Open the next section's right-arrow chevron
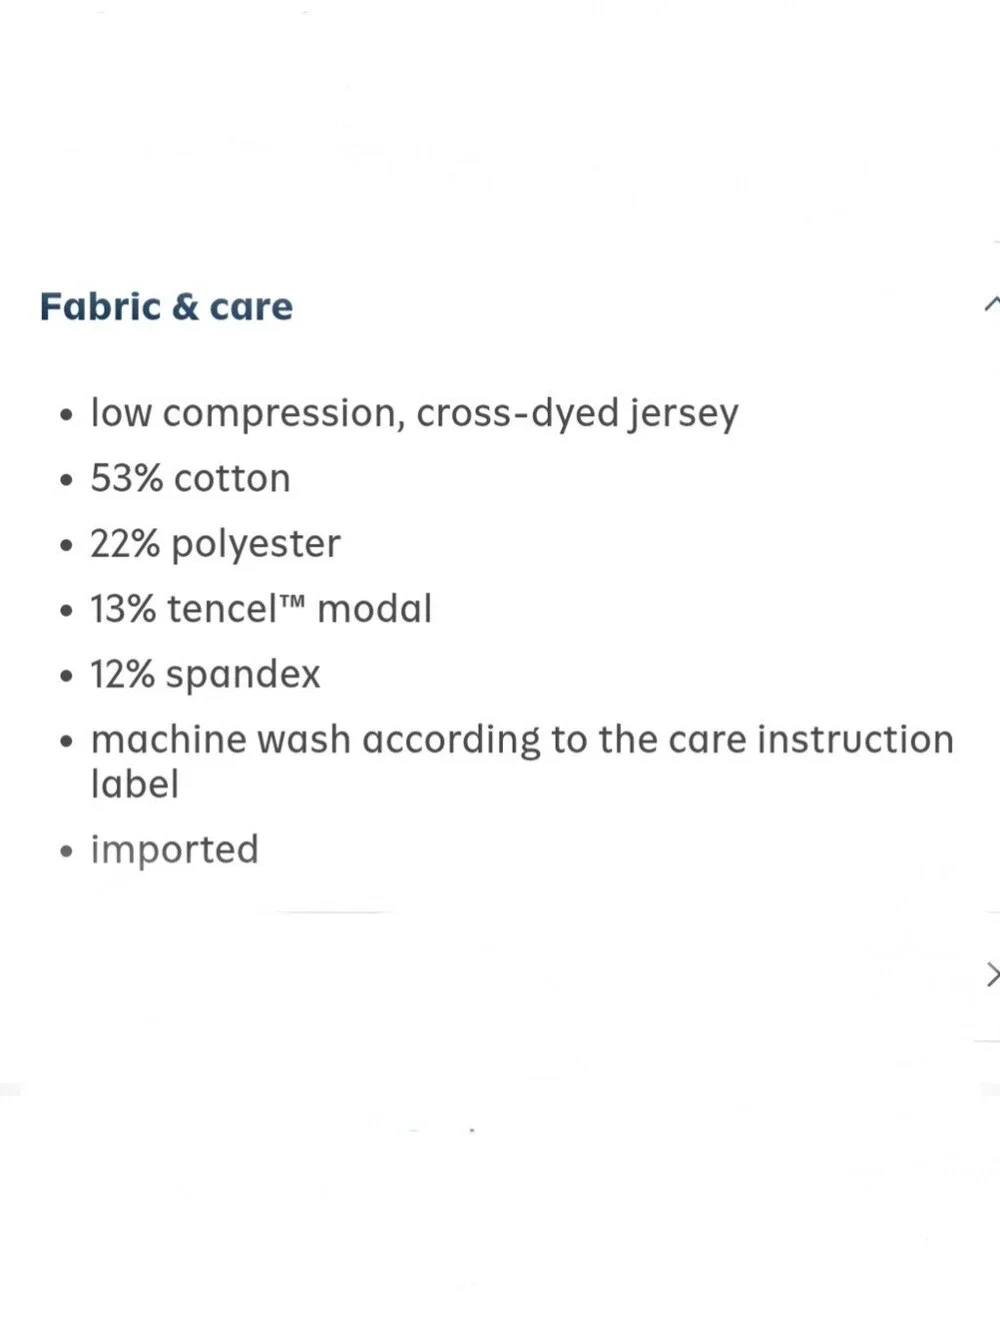Image resolution: width=1000 pixels, height=1328 pixels. coord(993,974)
